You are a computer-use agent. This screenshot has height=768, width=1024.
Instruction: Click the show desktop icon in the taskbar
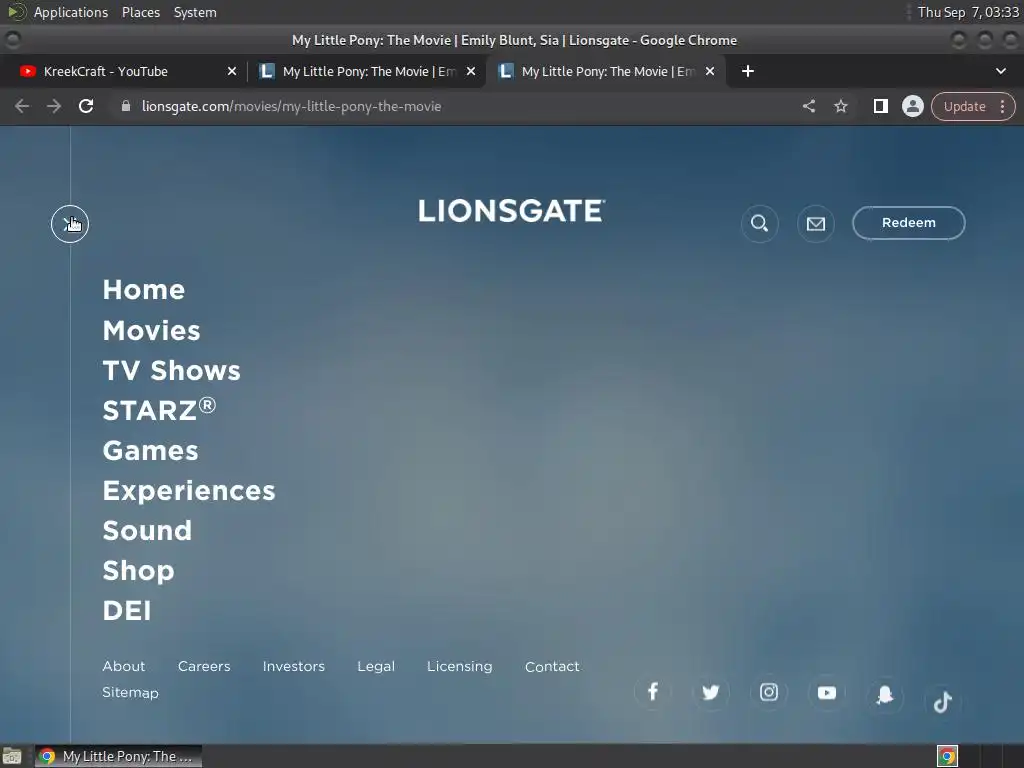[x=12, y=757]
